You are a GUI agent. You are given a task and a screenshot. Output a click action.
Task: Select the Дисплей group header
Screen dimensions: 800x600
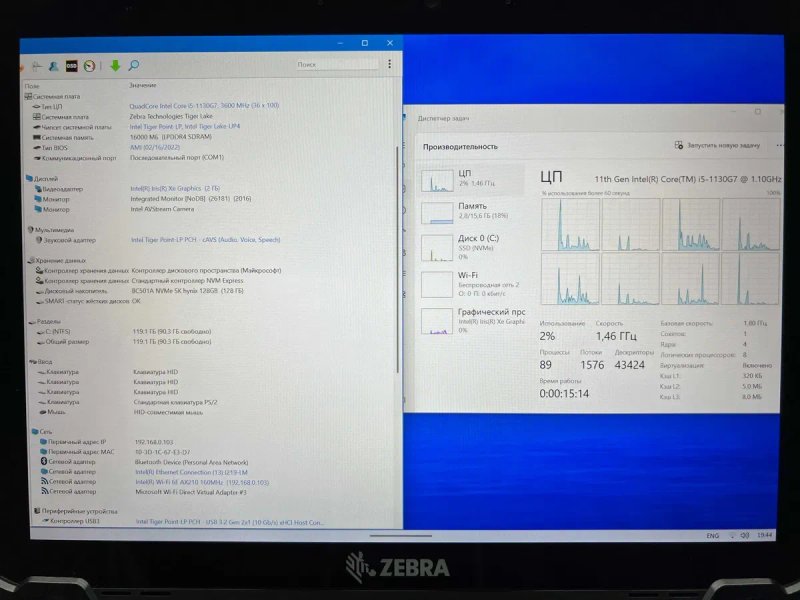[42, 179]
